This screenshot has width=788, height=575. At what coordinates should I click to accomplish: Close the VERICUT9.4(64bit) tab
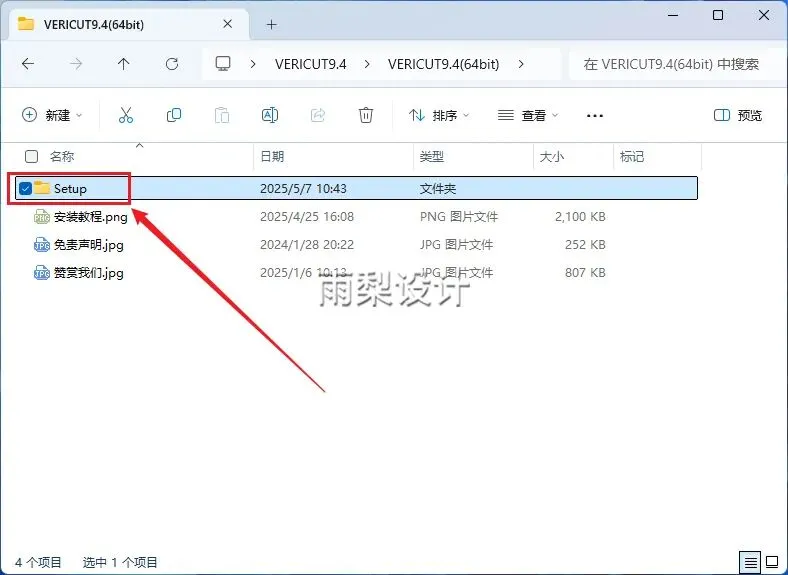227,24
